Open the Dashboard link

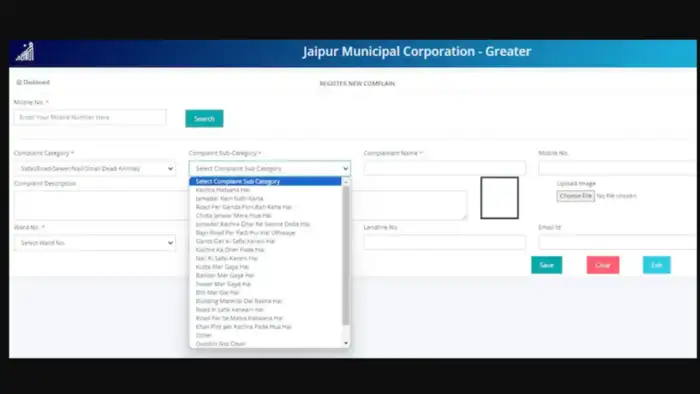[33, 83]
